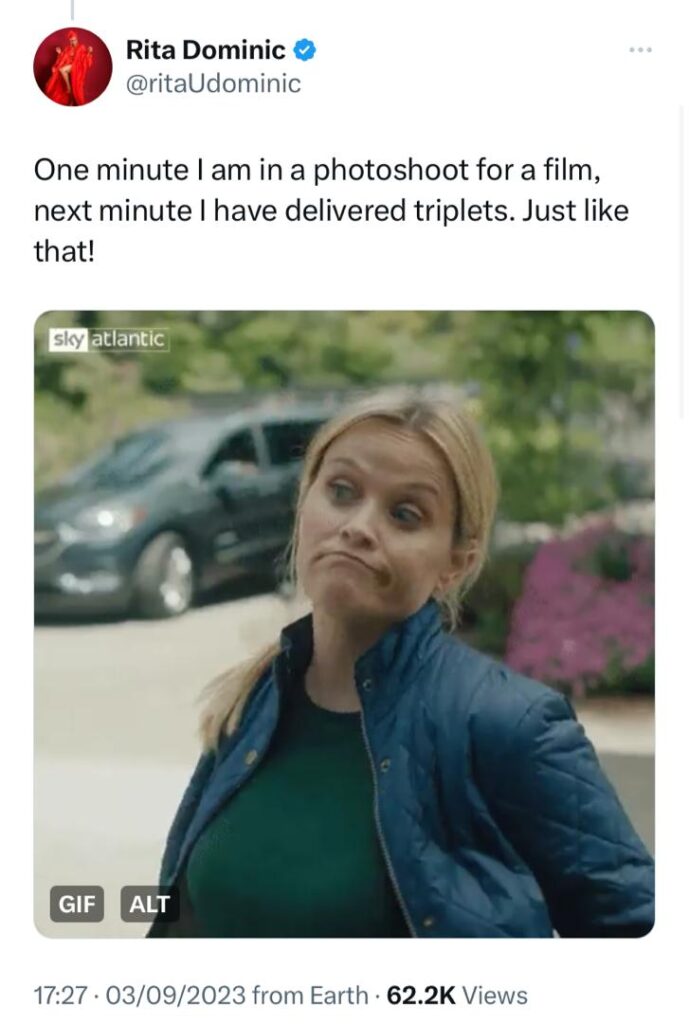This screenshot has height=1024, width=689.
Task: Open the three-dot more options menu
Action: click(641, 50)
